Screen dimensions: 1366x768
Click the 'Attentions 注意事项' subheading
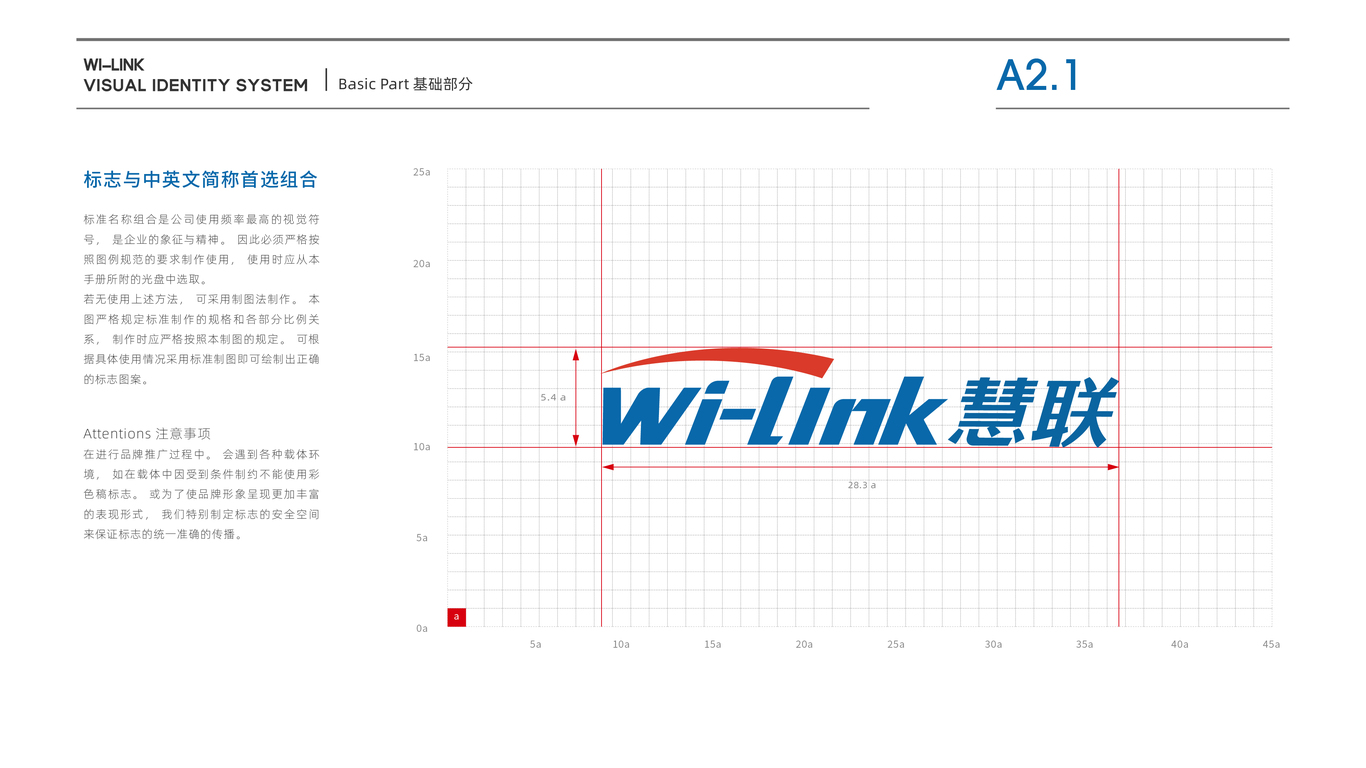(x=147, y=434)
